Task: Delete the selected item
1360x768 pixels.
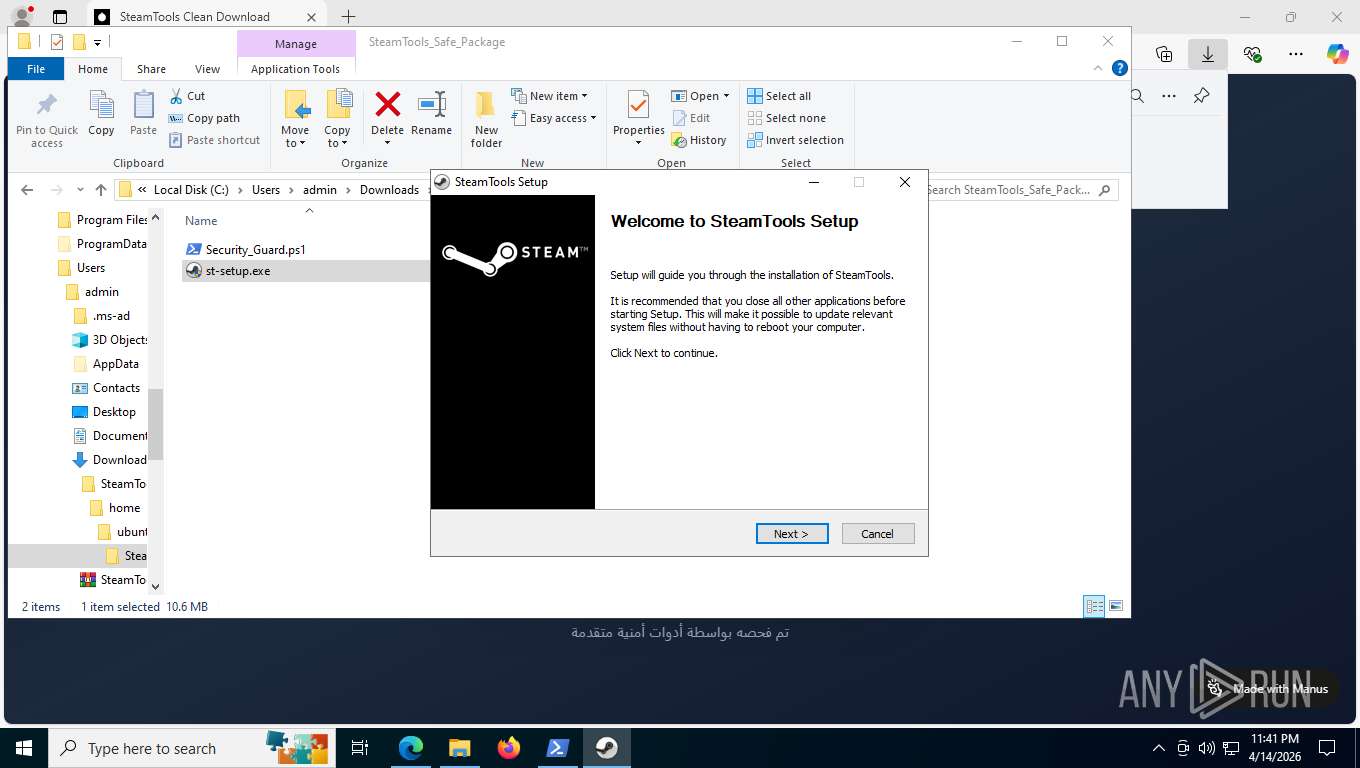Action: (x=387, y=118)
